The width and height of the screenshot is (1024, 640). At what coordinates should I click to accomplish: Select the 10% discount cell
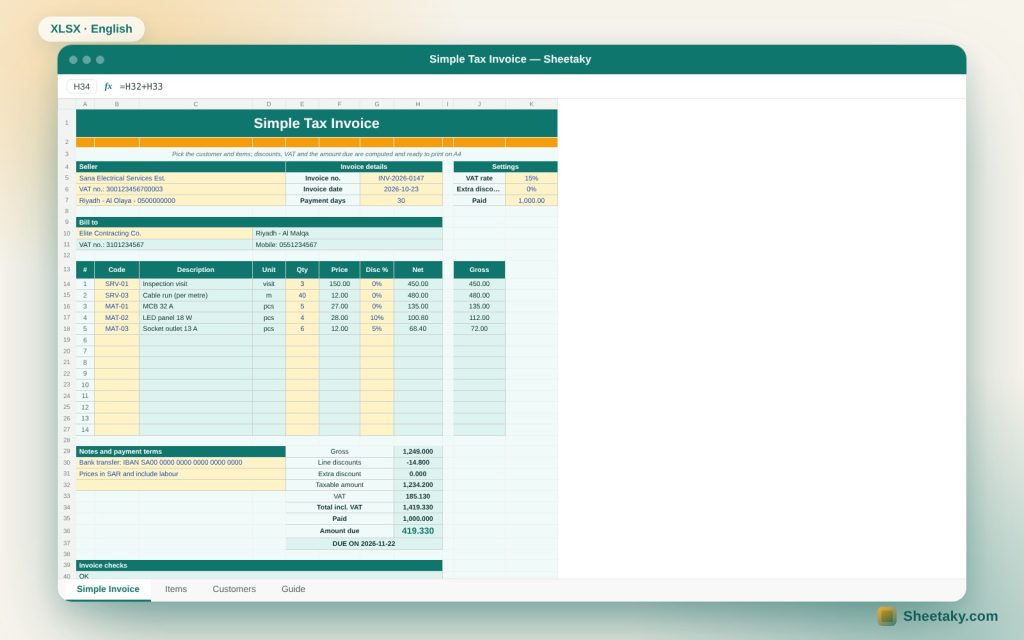coord(377,317)
